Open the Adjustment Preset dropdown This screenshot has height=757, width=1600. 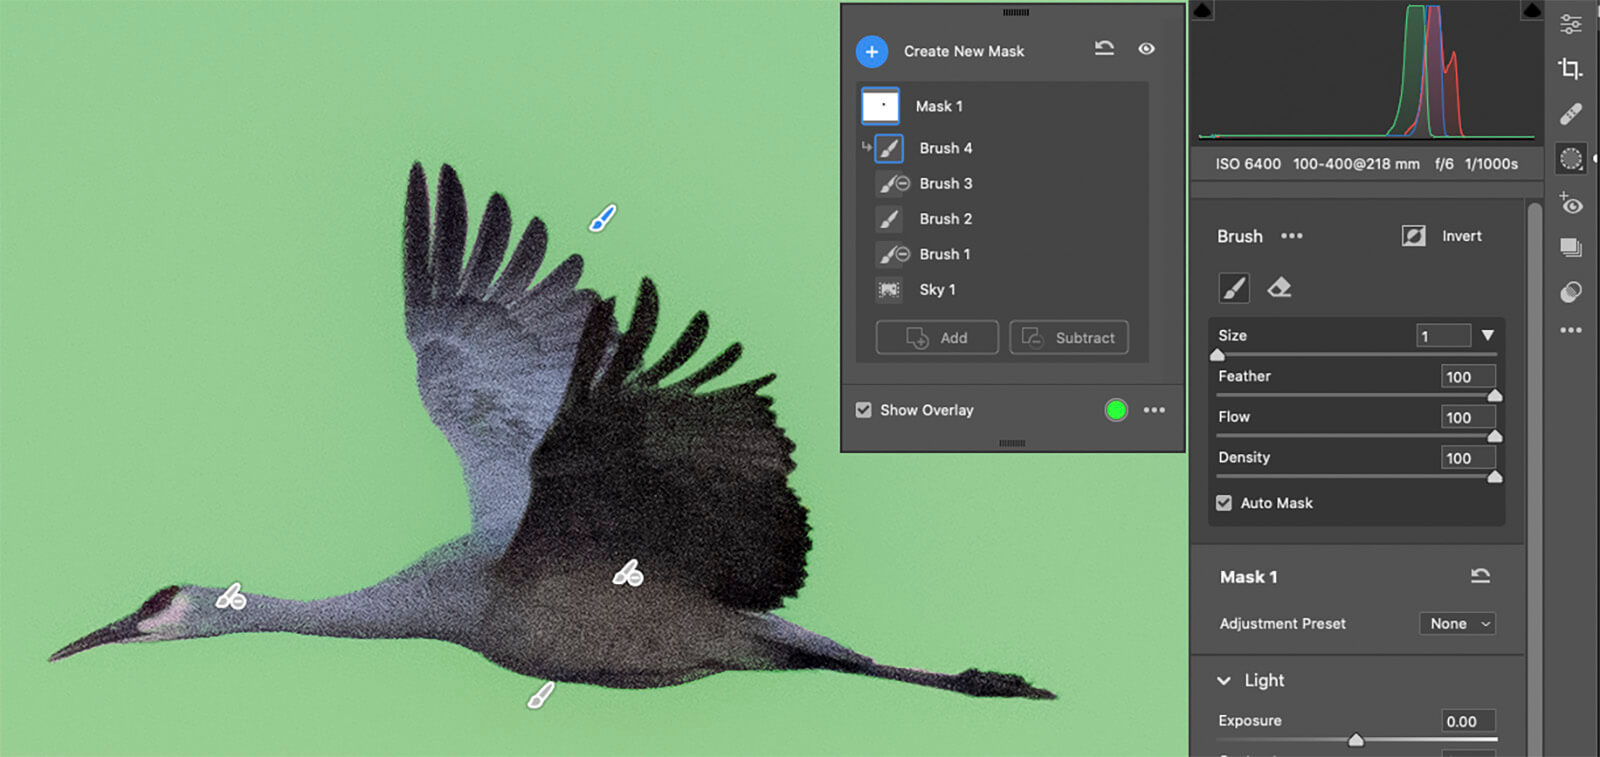click(x=1457, y=623)
